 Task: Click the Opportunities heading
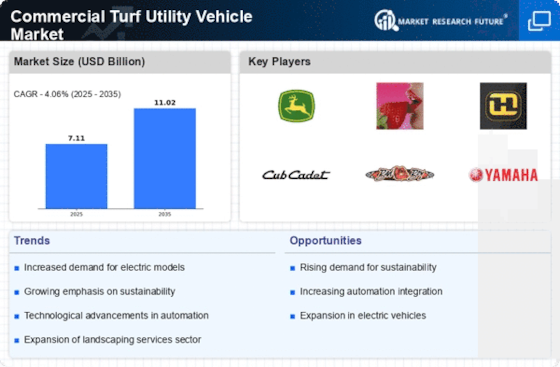click(x=325, y=241)
